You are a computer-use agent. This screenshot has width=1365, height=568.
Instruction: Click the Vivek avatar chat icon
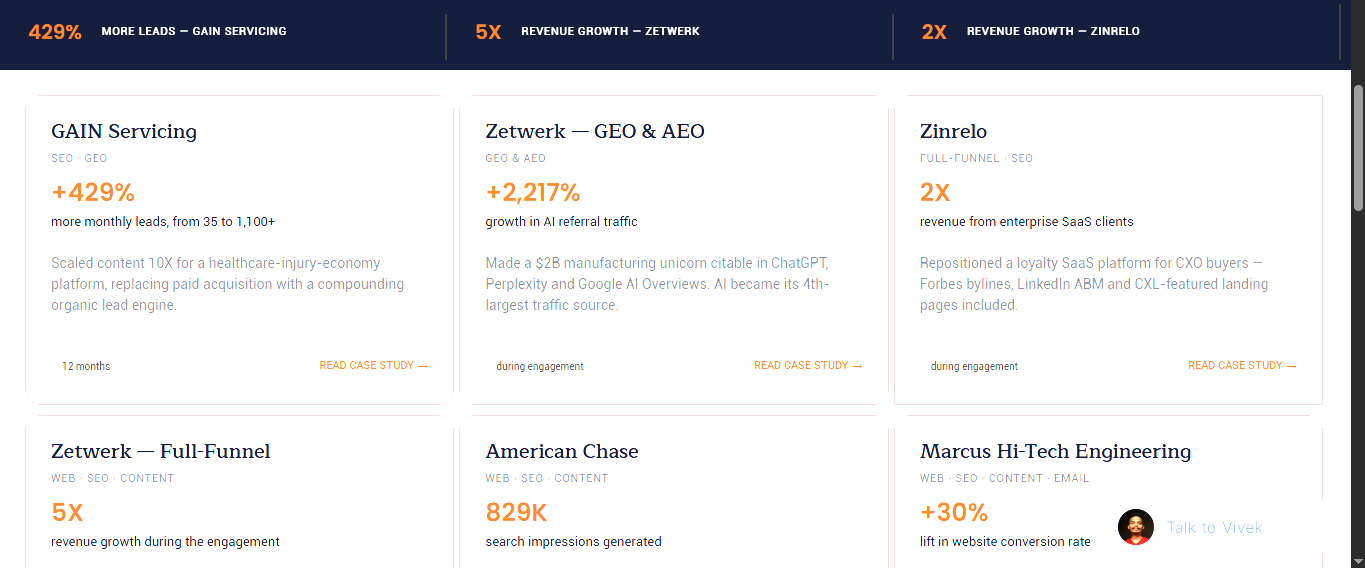pos(1135,527)
